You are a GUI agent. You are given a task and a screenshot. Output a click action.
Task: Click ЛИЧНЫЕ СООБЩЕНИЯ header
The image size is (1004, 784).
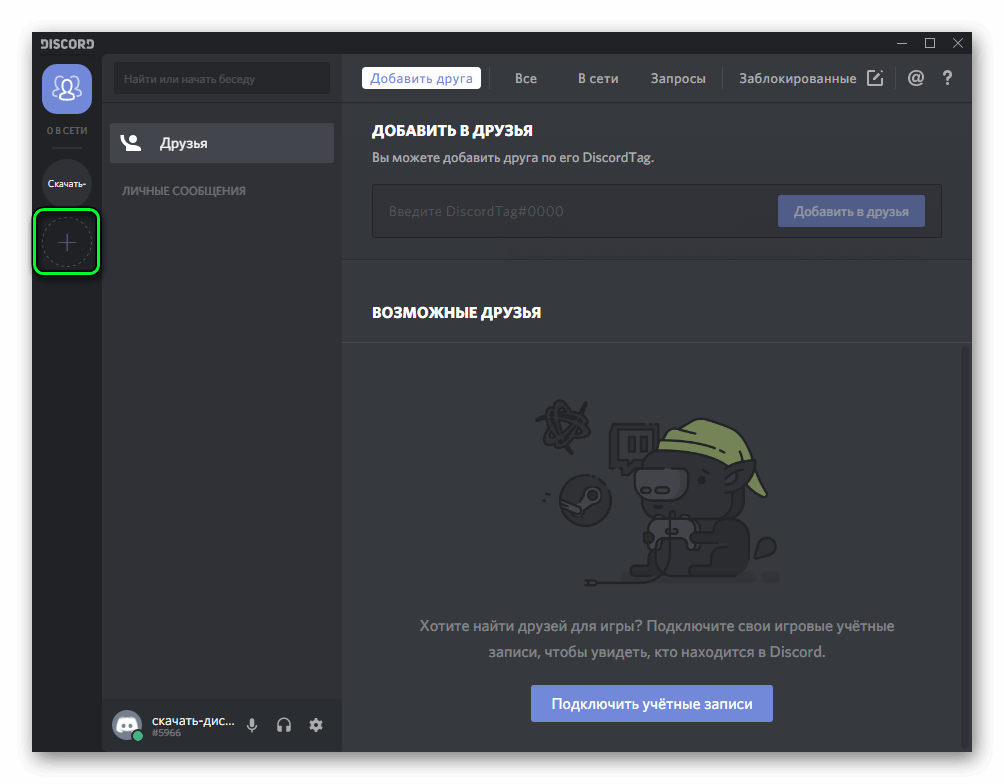point(184,191)
